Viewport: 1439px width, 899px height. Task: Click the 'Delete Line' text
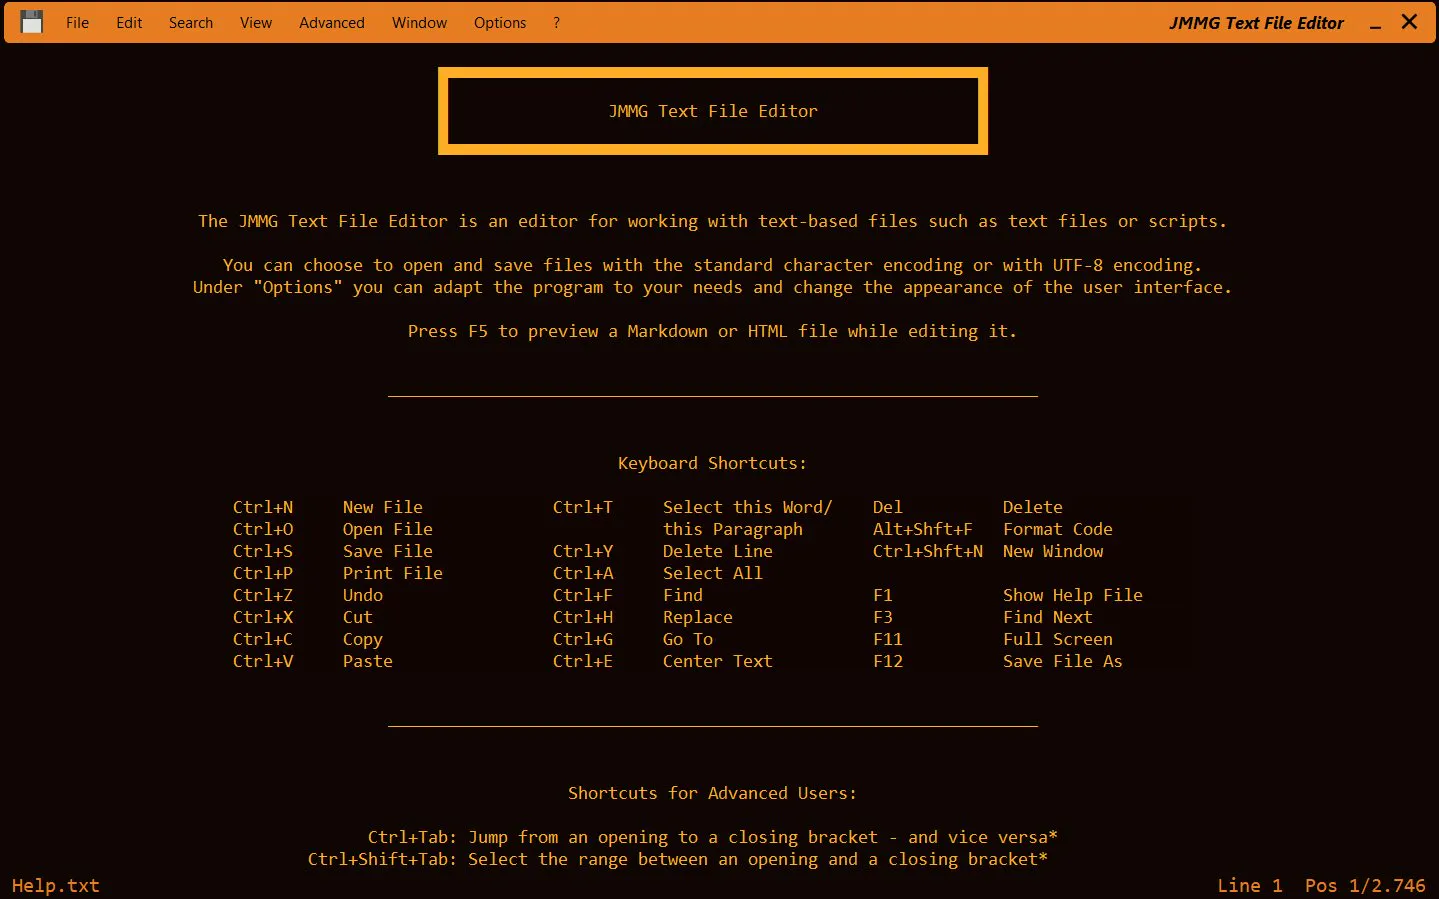[718, 551]
